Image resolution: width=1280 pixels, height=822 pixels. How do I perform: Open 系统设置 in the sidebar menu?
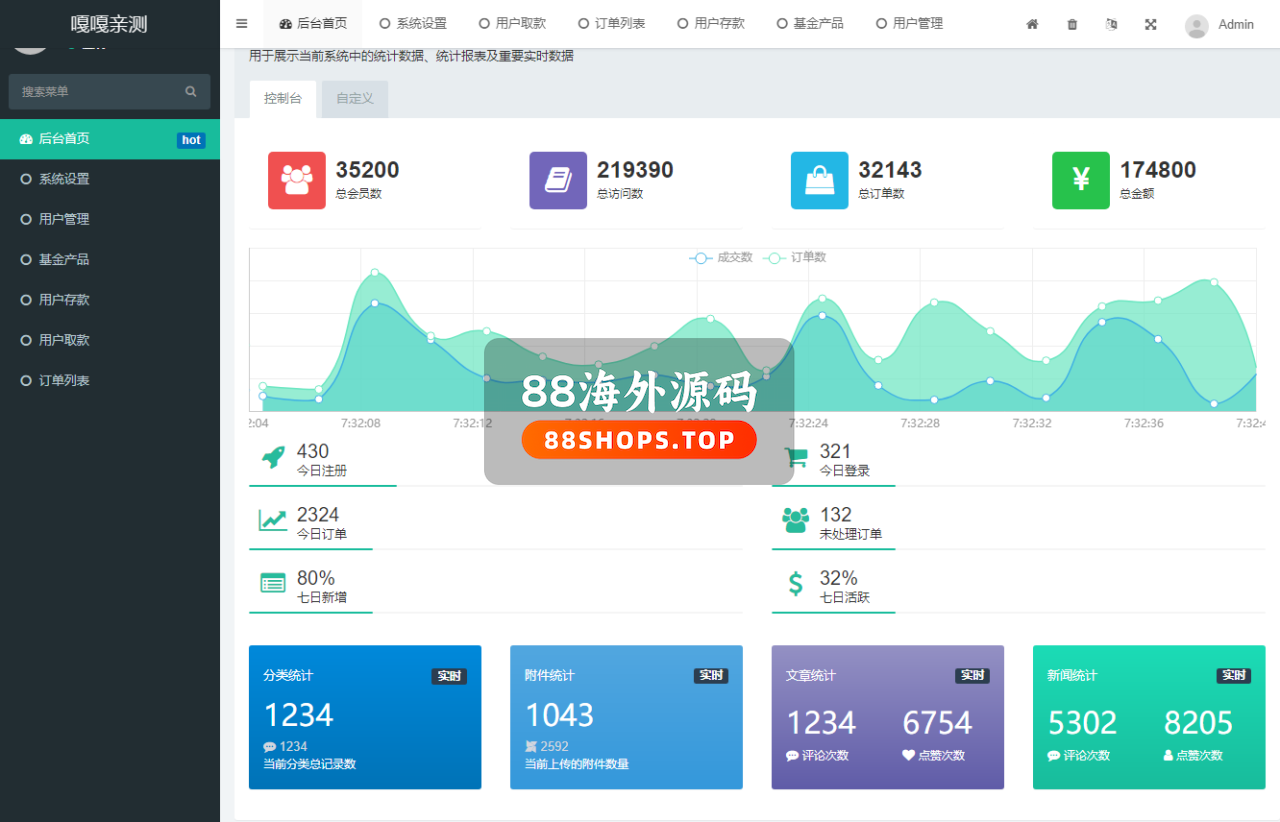(x=64, y=179)
